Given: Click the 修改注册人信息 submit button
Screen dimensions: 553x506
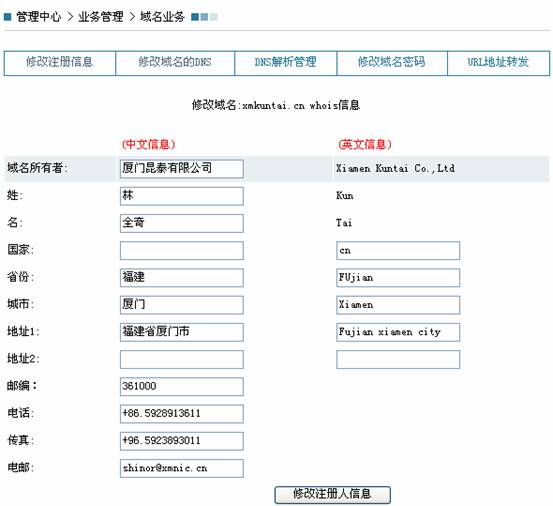Looking at the screenshot, I should pos(332,494).
